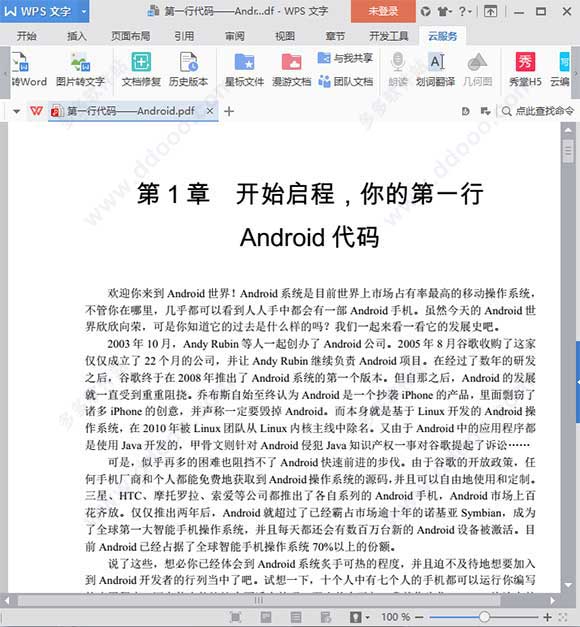Toggle eye-protection lightbulb mode icon
580x627 pixels.
pyautogui.click(x=356, y=617)
